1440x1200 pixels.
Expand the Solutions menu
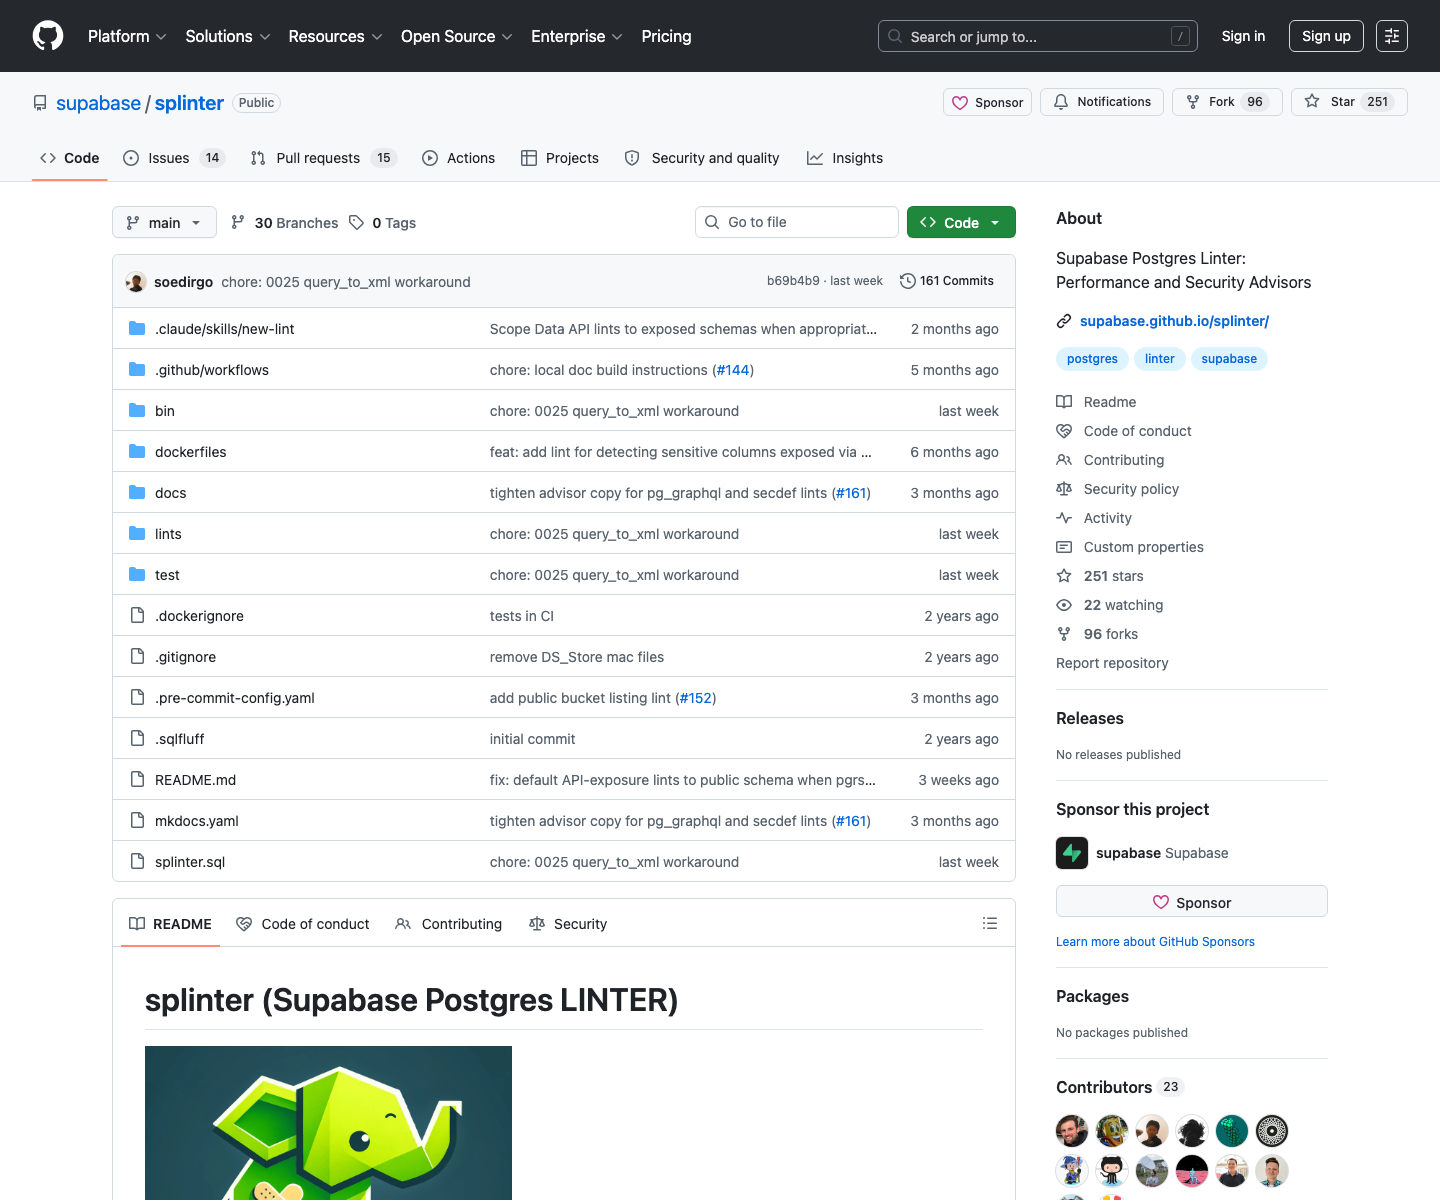(x=228, y=36)
